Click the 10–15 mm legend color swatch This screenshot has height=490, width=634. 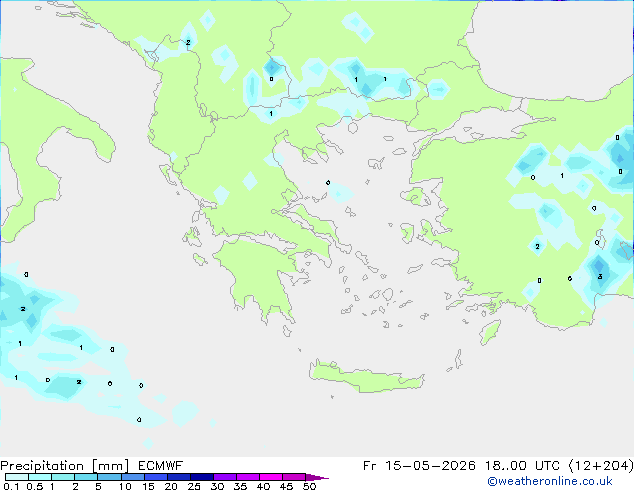[x=132, y=477]
